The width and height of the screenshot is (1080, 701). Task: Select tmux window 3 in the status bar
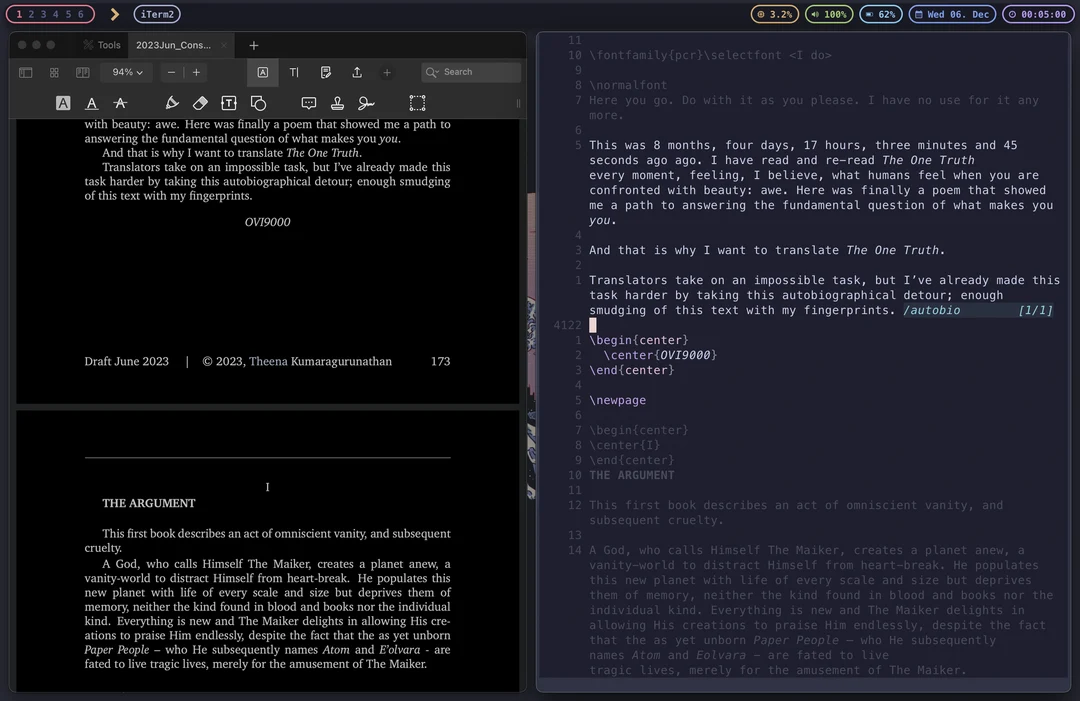tap(44, 14)
